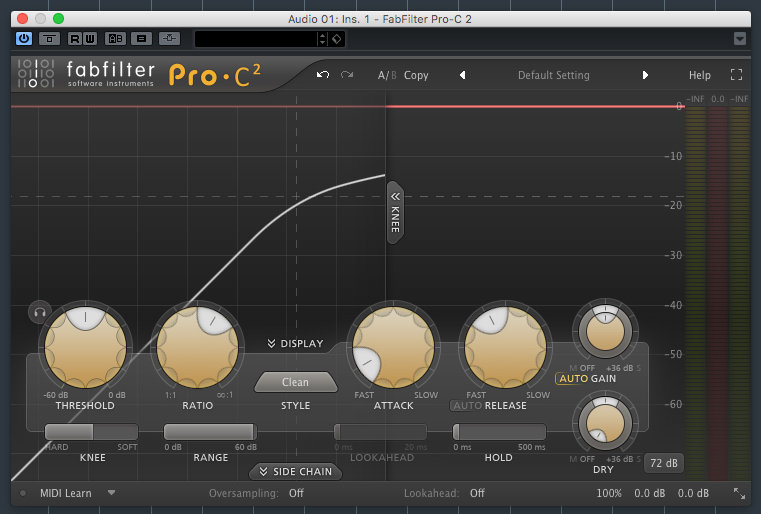This screenshot has height=514, width=761.
Task: Toggle full screen mode icon
Action: pos(736,75)
